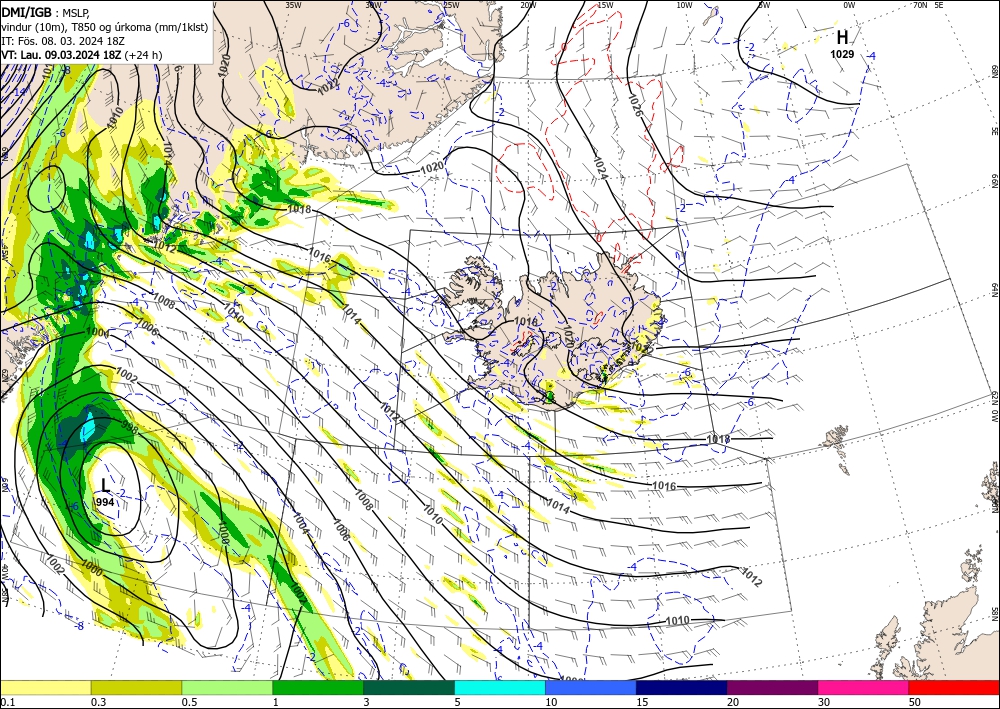Select the purple 20–30 legend swatch

tap(772, 687)
